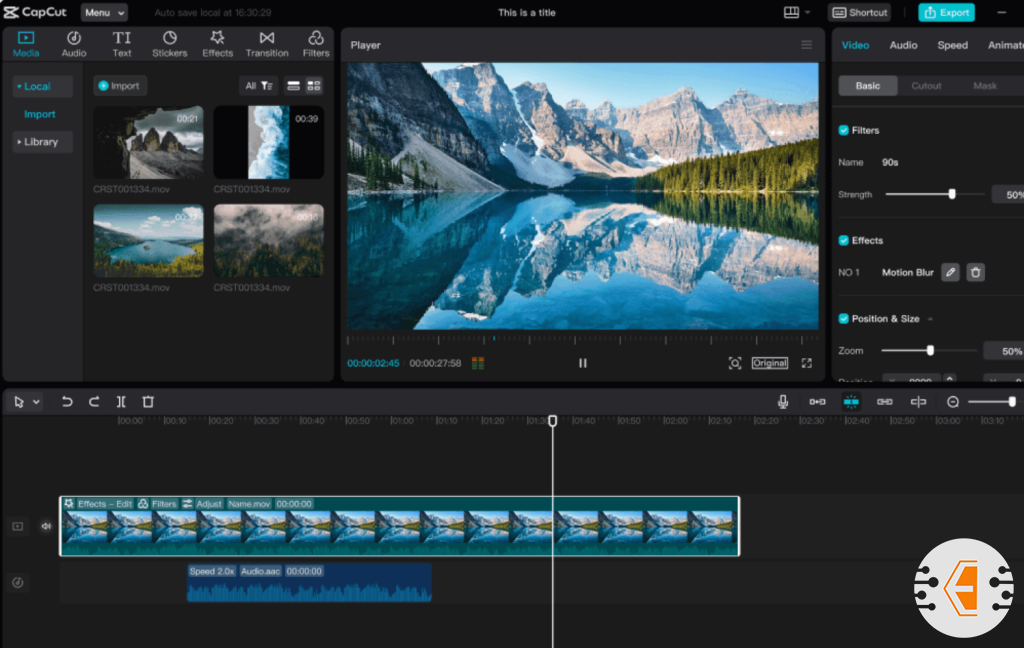Screen dimensions: 1024x648
Task: Uncheck the Filters checkbox
Action: pos(844,130)
